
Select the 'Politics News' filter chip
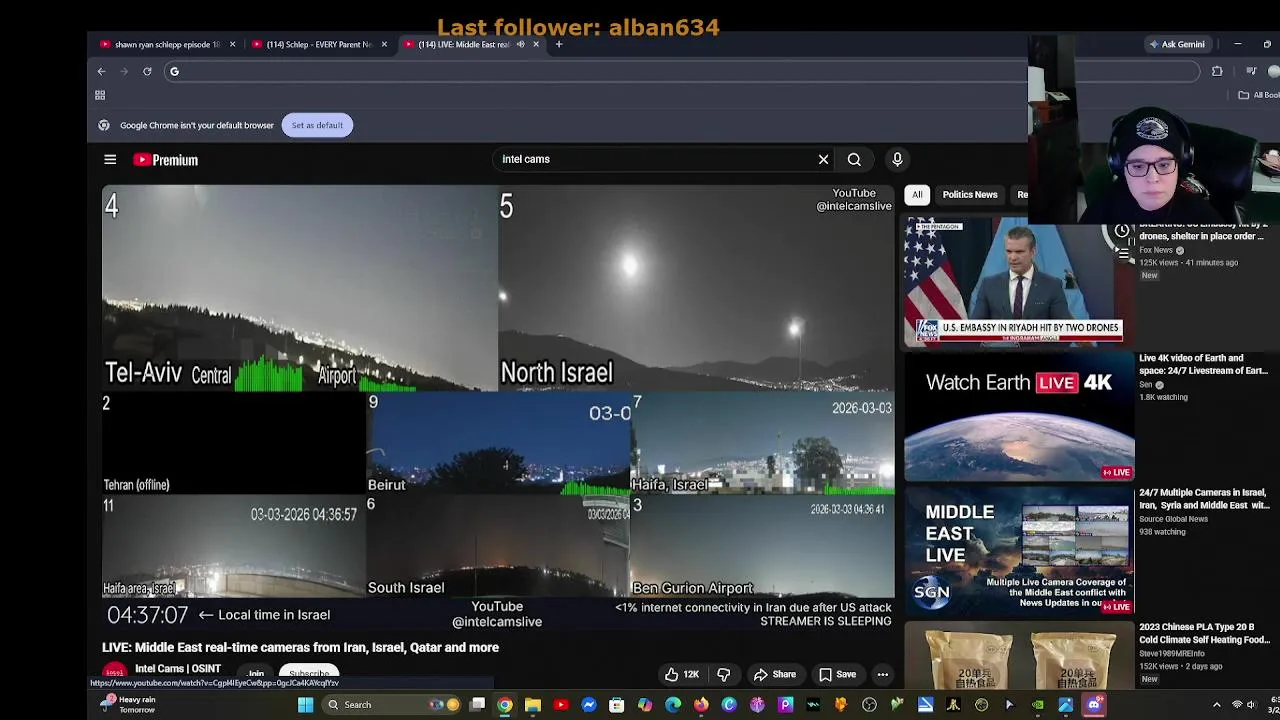coord(970,195)
